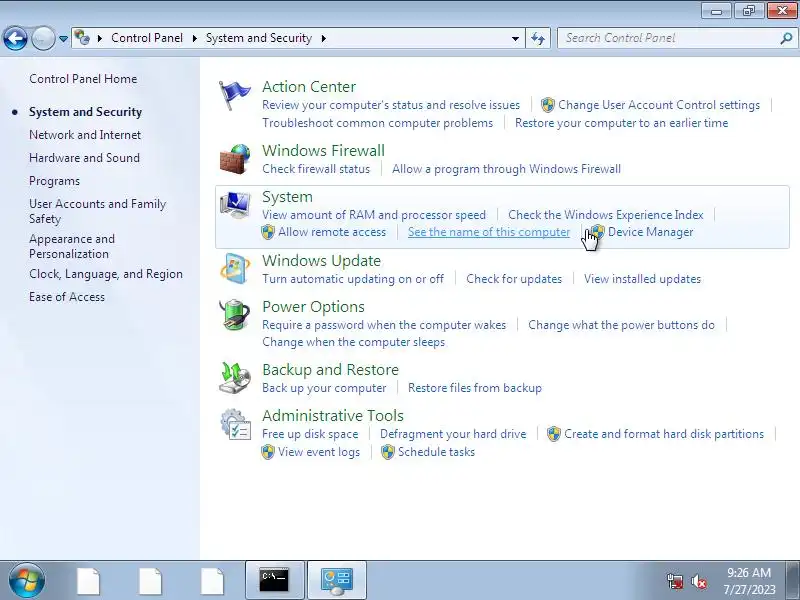Click the Power Options battery icon
Viewport: 800px width, 600px height.
pos(235,315)
